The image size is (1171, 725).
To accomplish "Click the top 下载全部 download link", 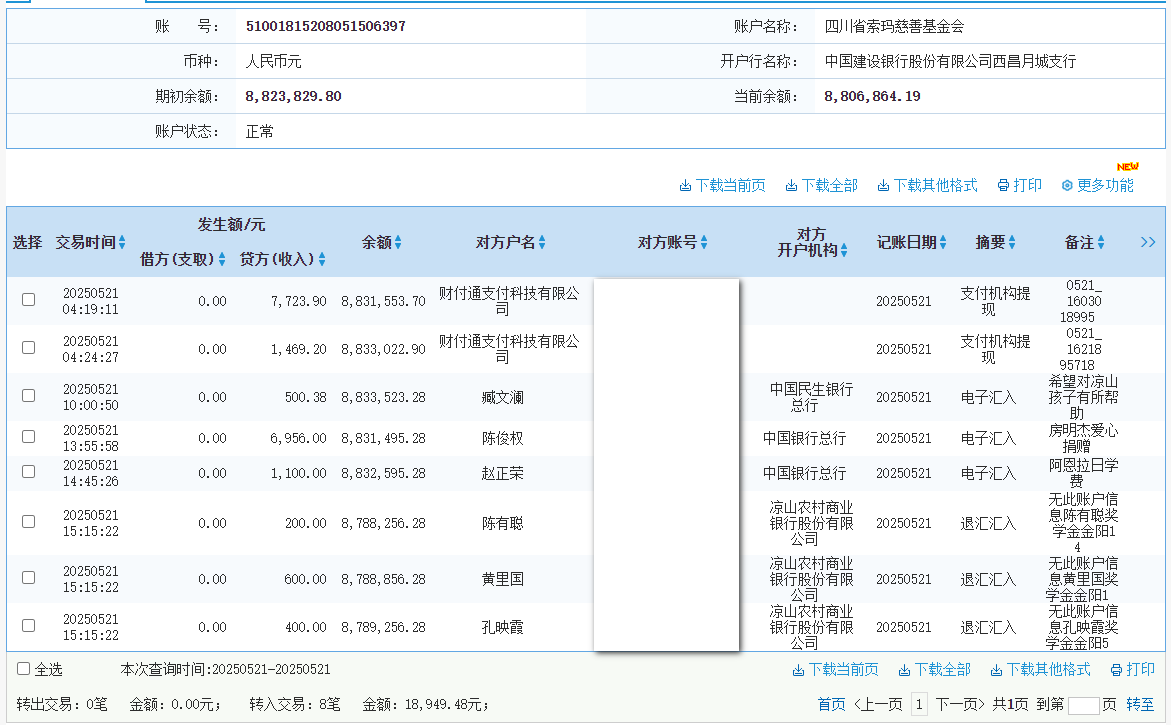I will pos(821,185).
